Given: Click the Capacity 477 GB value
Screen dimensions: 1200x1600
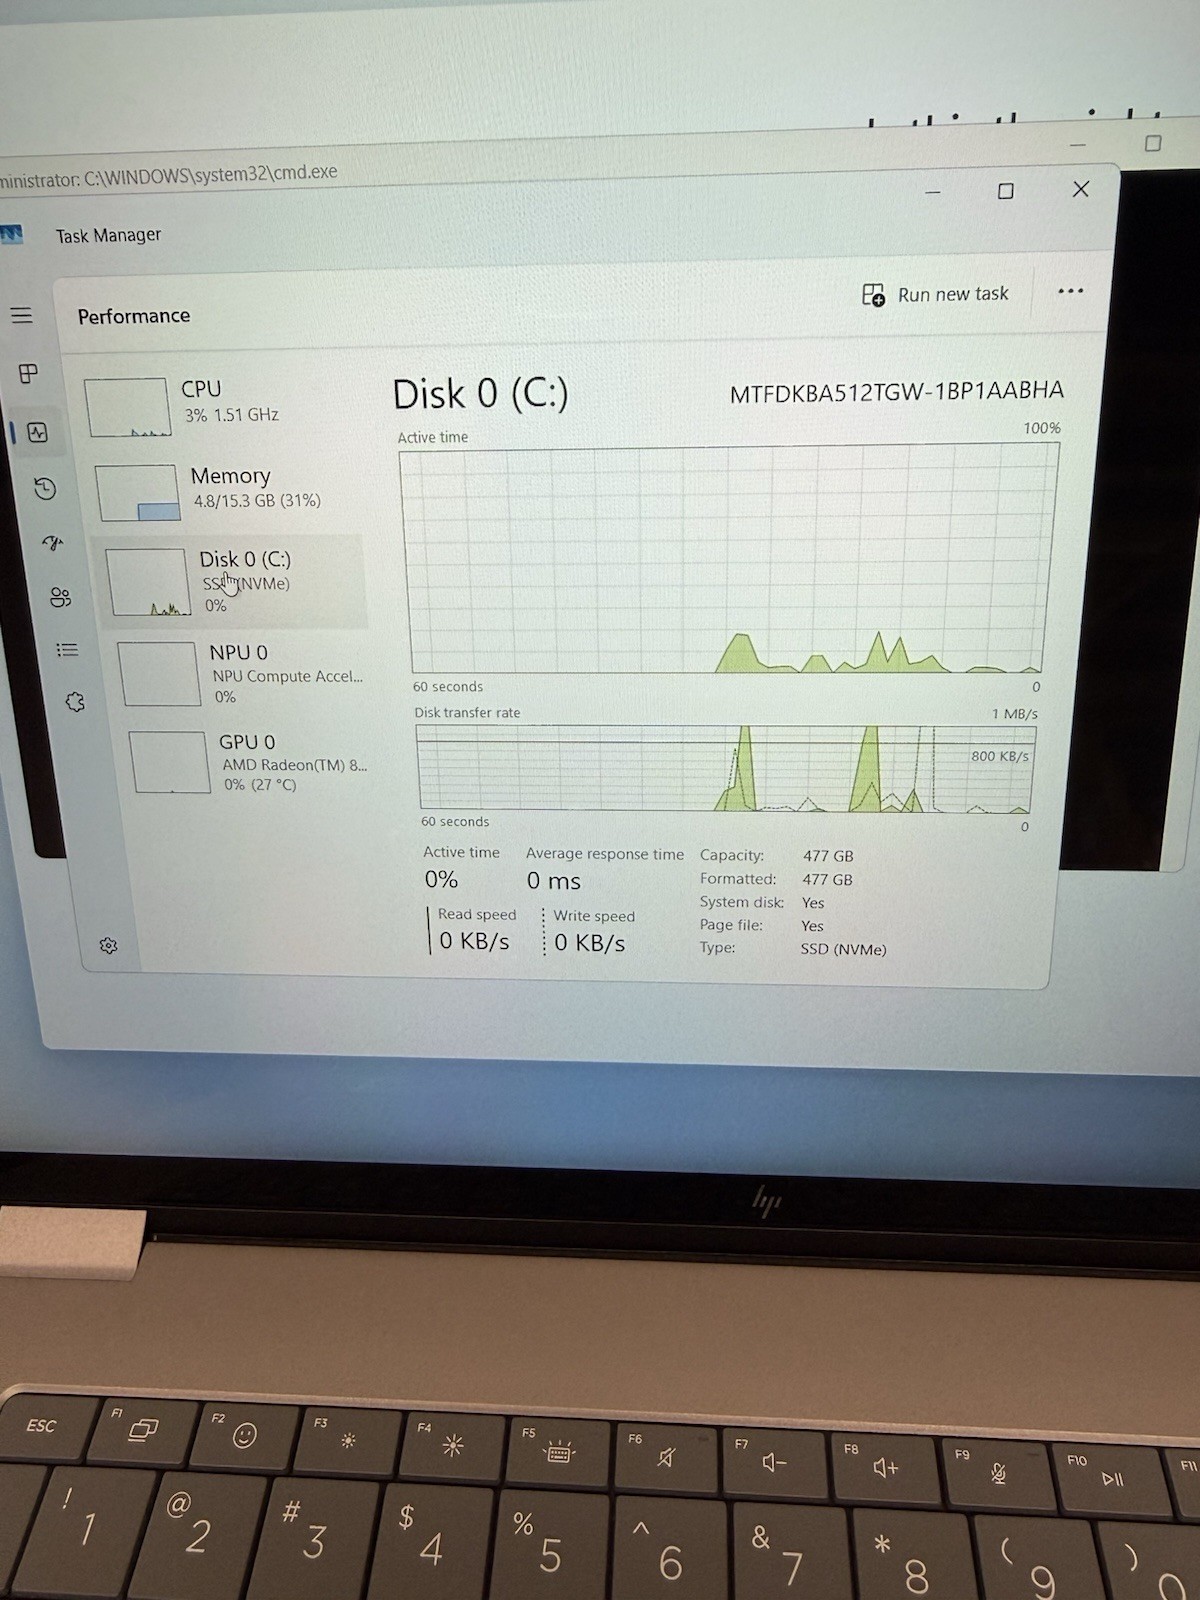Looking at the screenshot, I should [x=828, y=856].
